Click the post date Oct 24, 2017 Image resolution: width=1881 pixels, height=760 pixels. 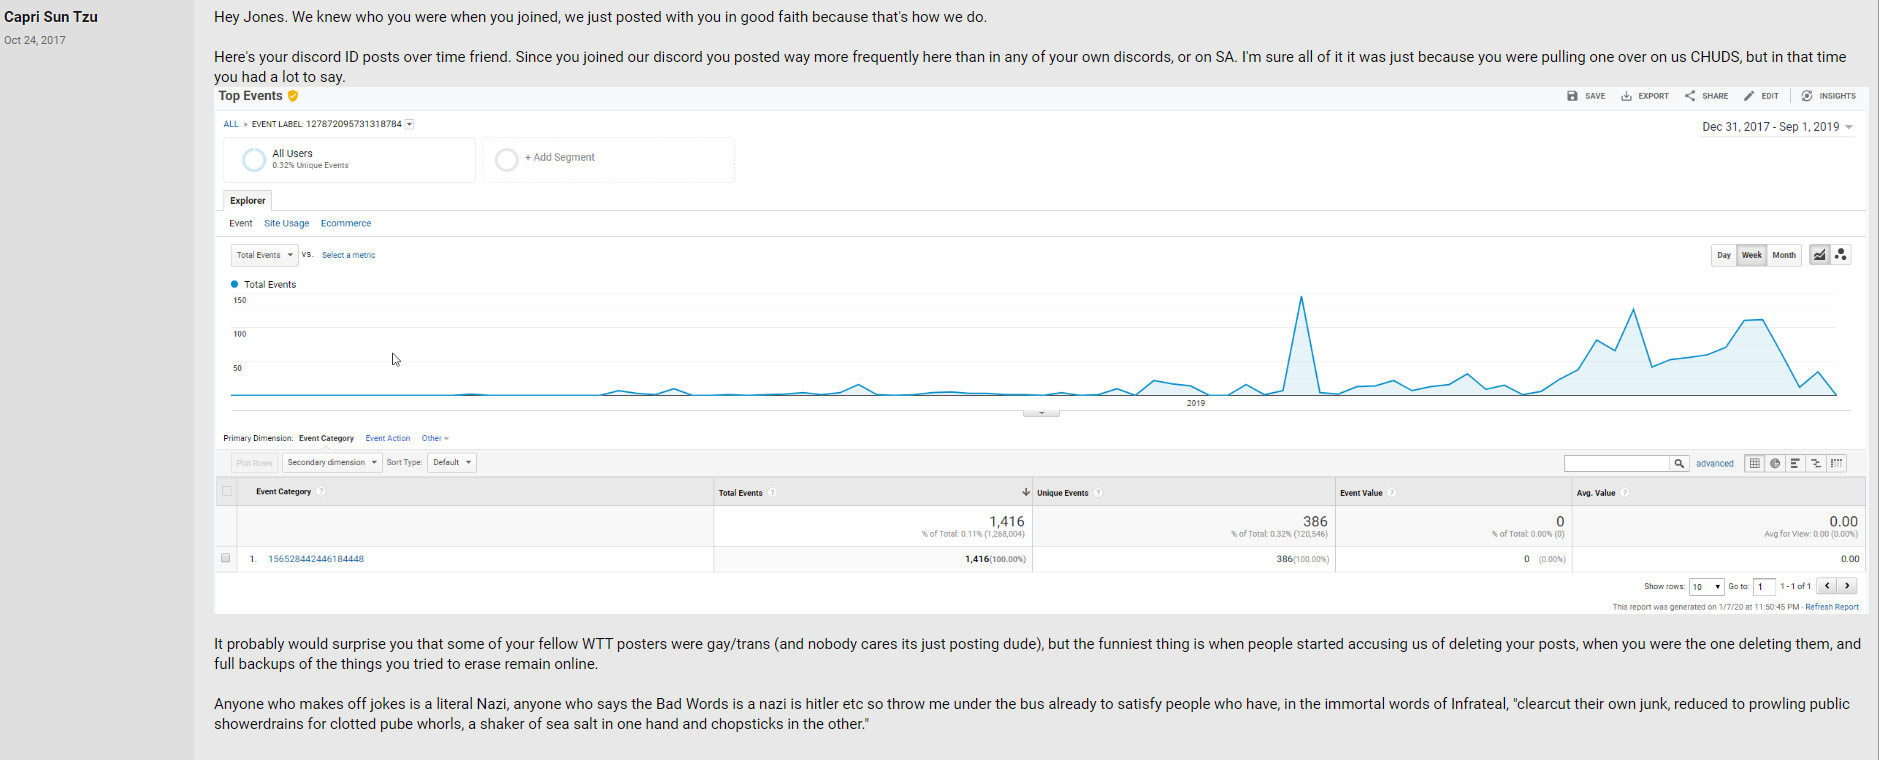(35, 40)
